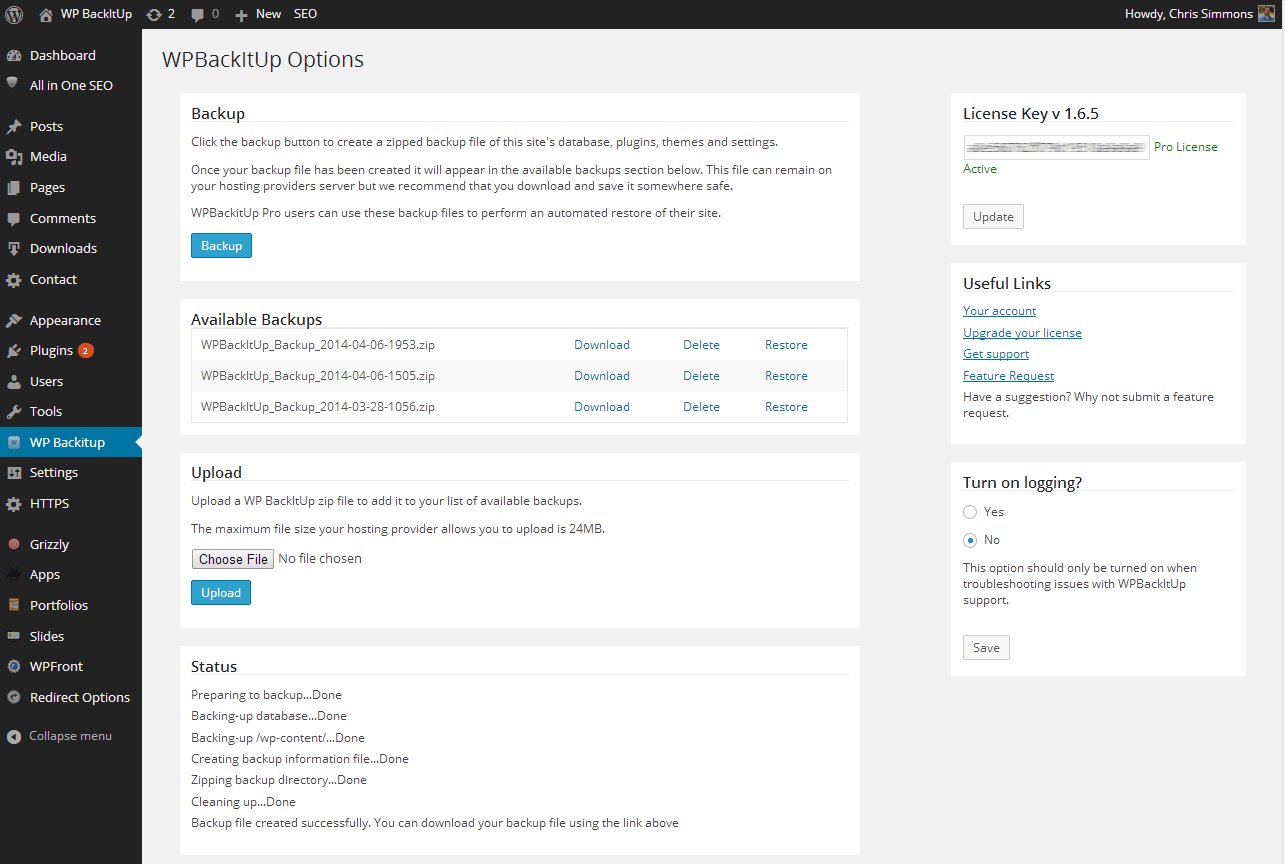Click the Pages icon in sidebar
The height and width of the screenshot is (864, 1285).
tap(14, 188)
